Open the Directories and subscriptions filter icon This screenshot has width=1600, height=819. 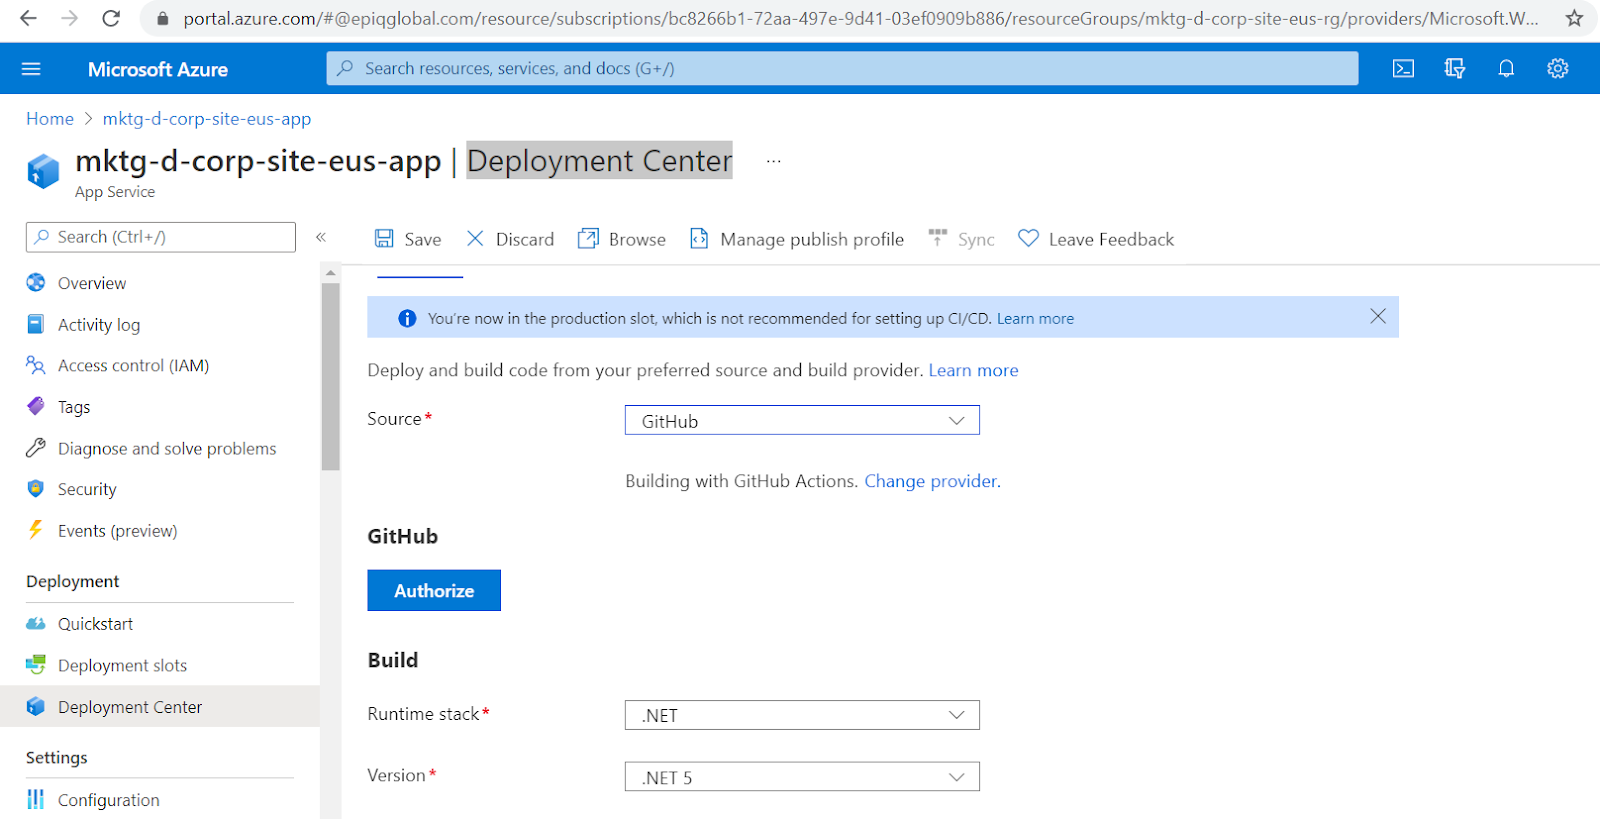1454,68
